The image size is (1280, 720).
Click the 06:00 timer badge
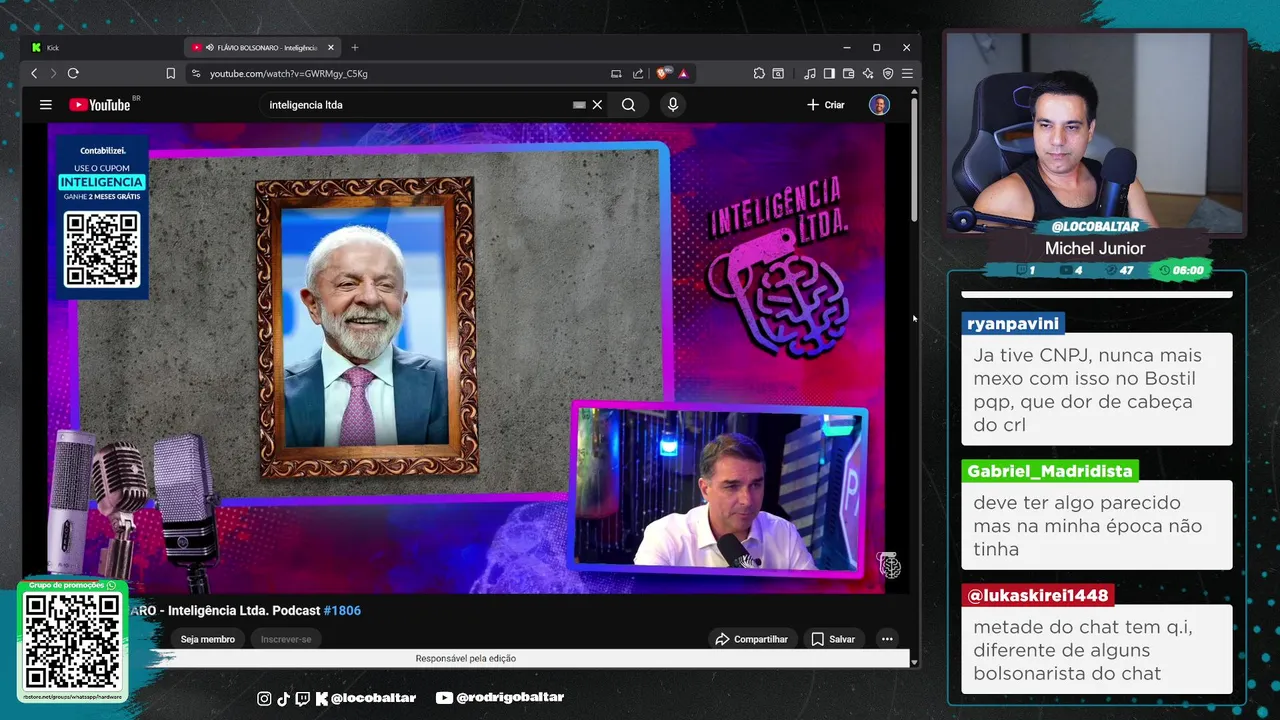1181,270
